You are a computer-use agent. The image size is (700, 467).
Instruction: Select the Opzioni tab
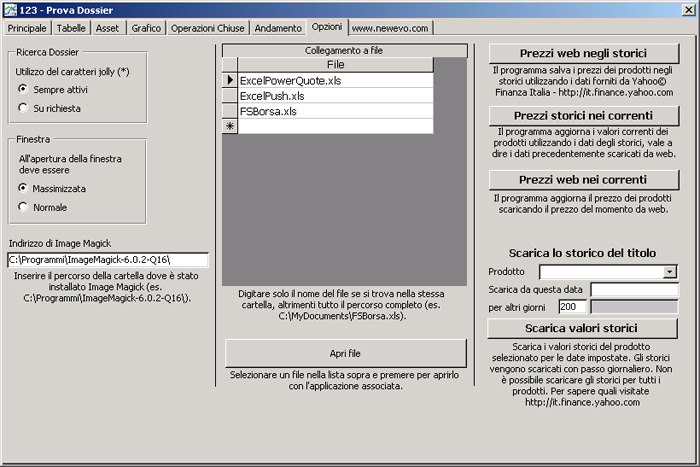point(327,27)
